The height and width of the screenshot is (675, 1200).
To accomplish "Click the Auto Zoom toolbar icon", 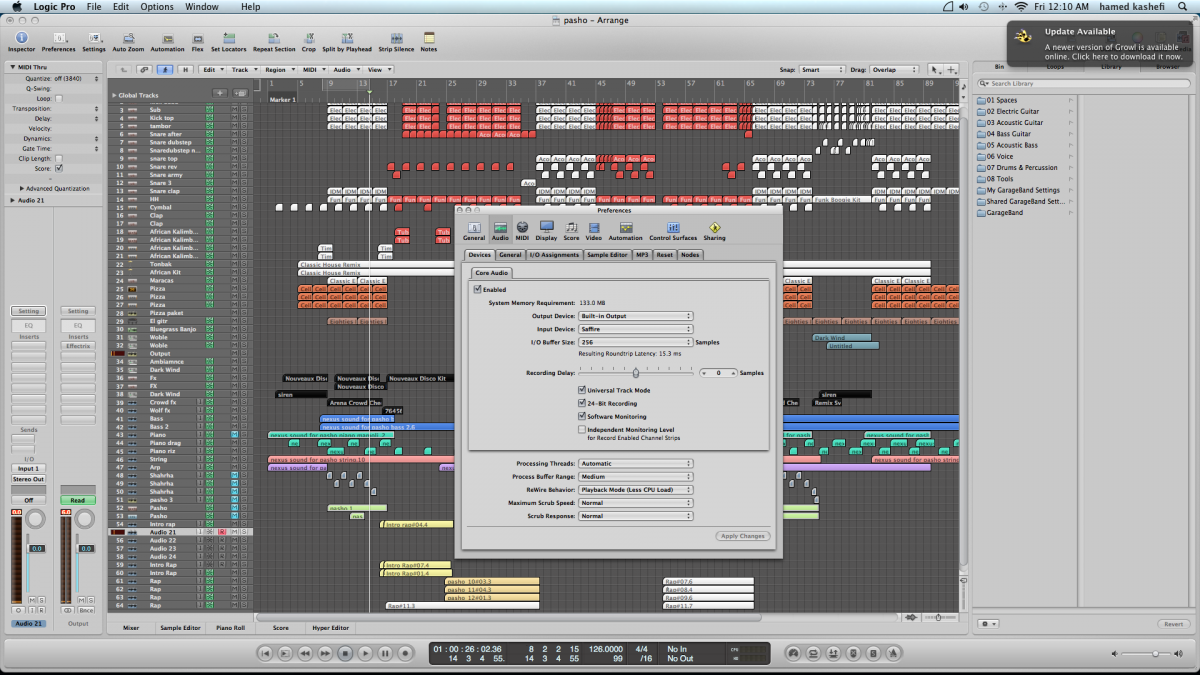I will coord(128,38).
